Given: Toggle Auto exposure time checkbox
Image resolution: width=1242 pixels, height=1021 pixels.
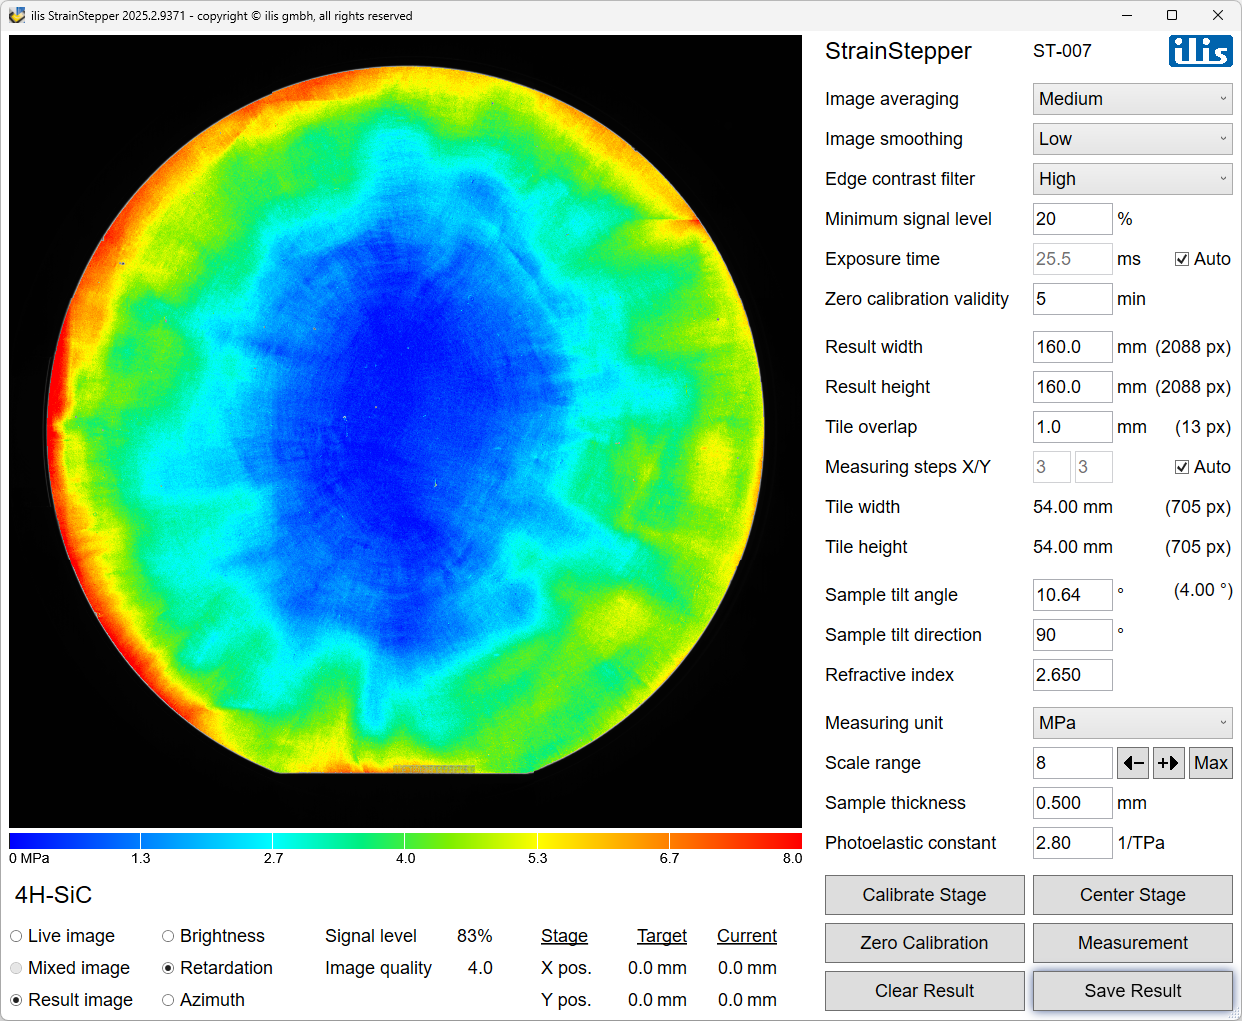Looking at the screenshot, I should coord(1182,259).
